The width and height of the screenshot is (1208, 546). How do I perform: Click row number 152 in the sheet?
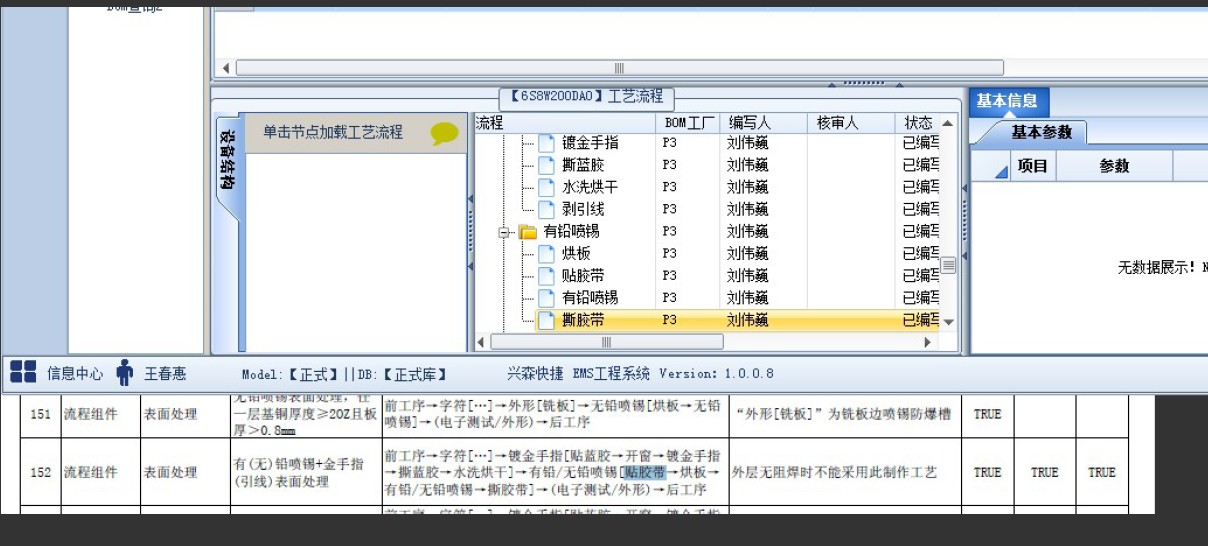40,472
